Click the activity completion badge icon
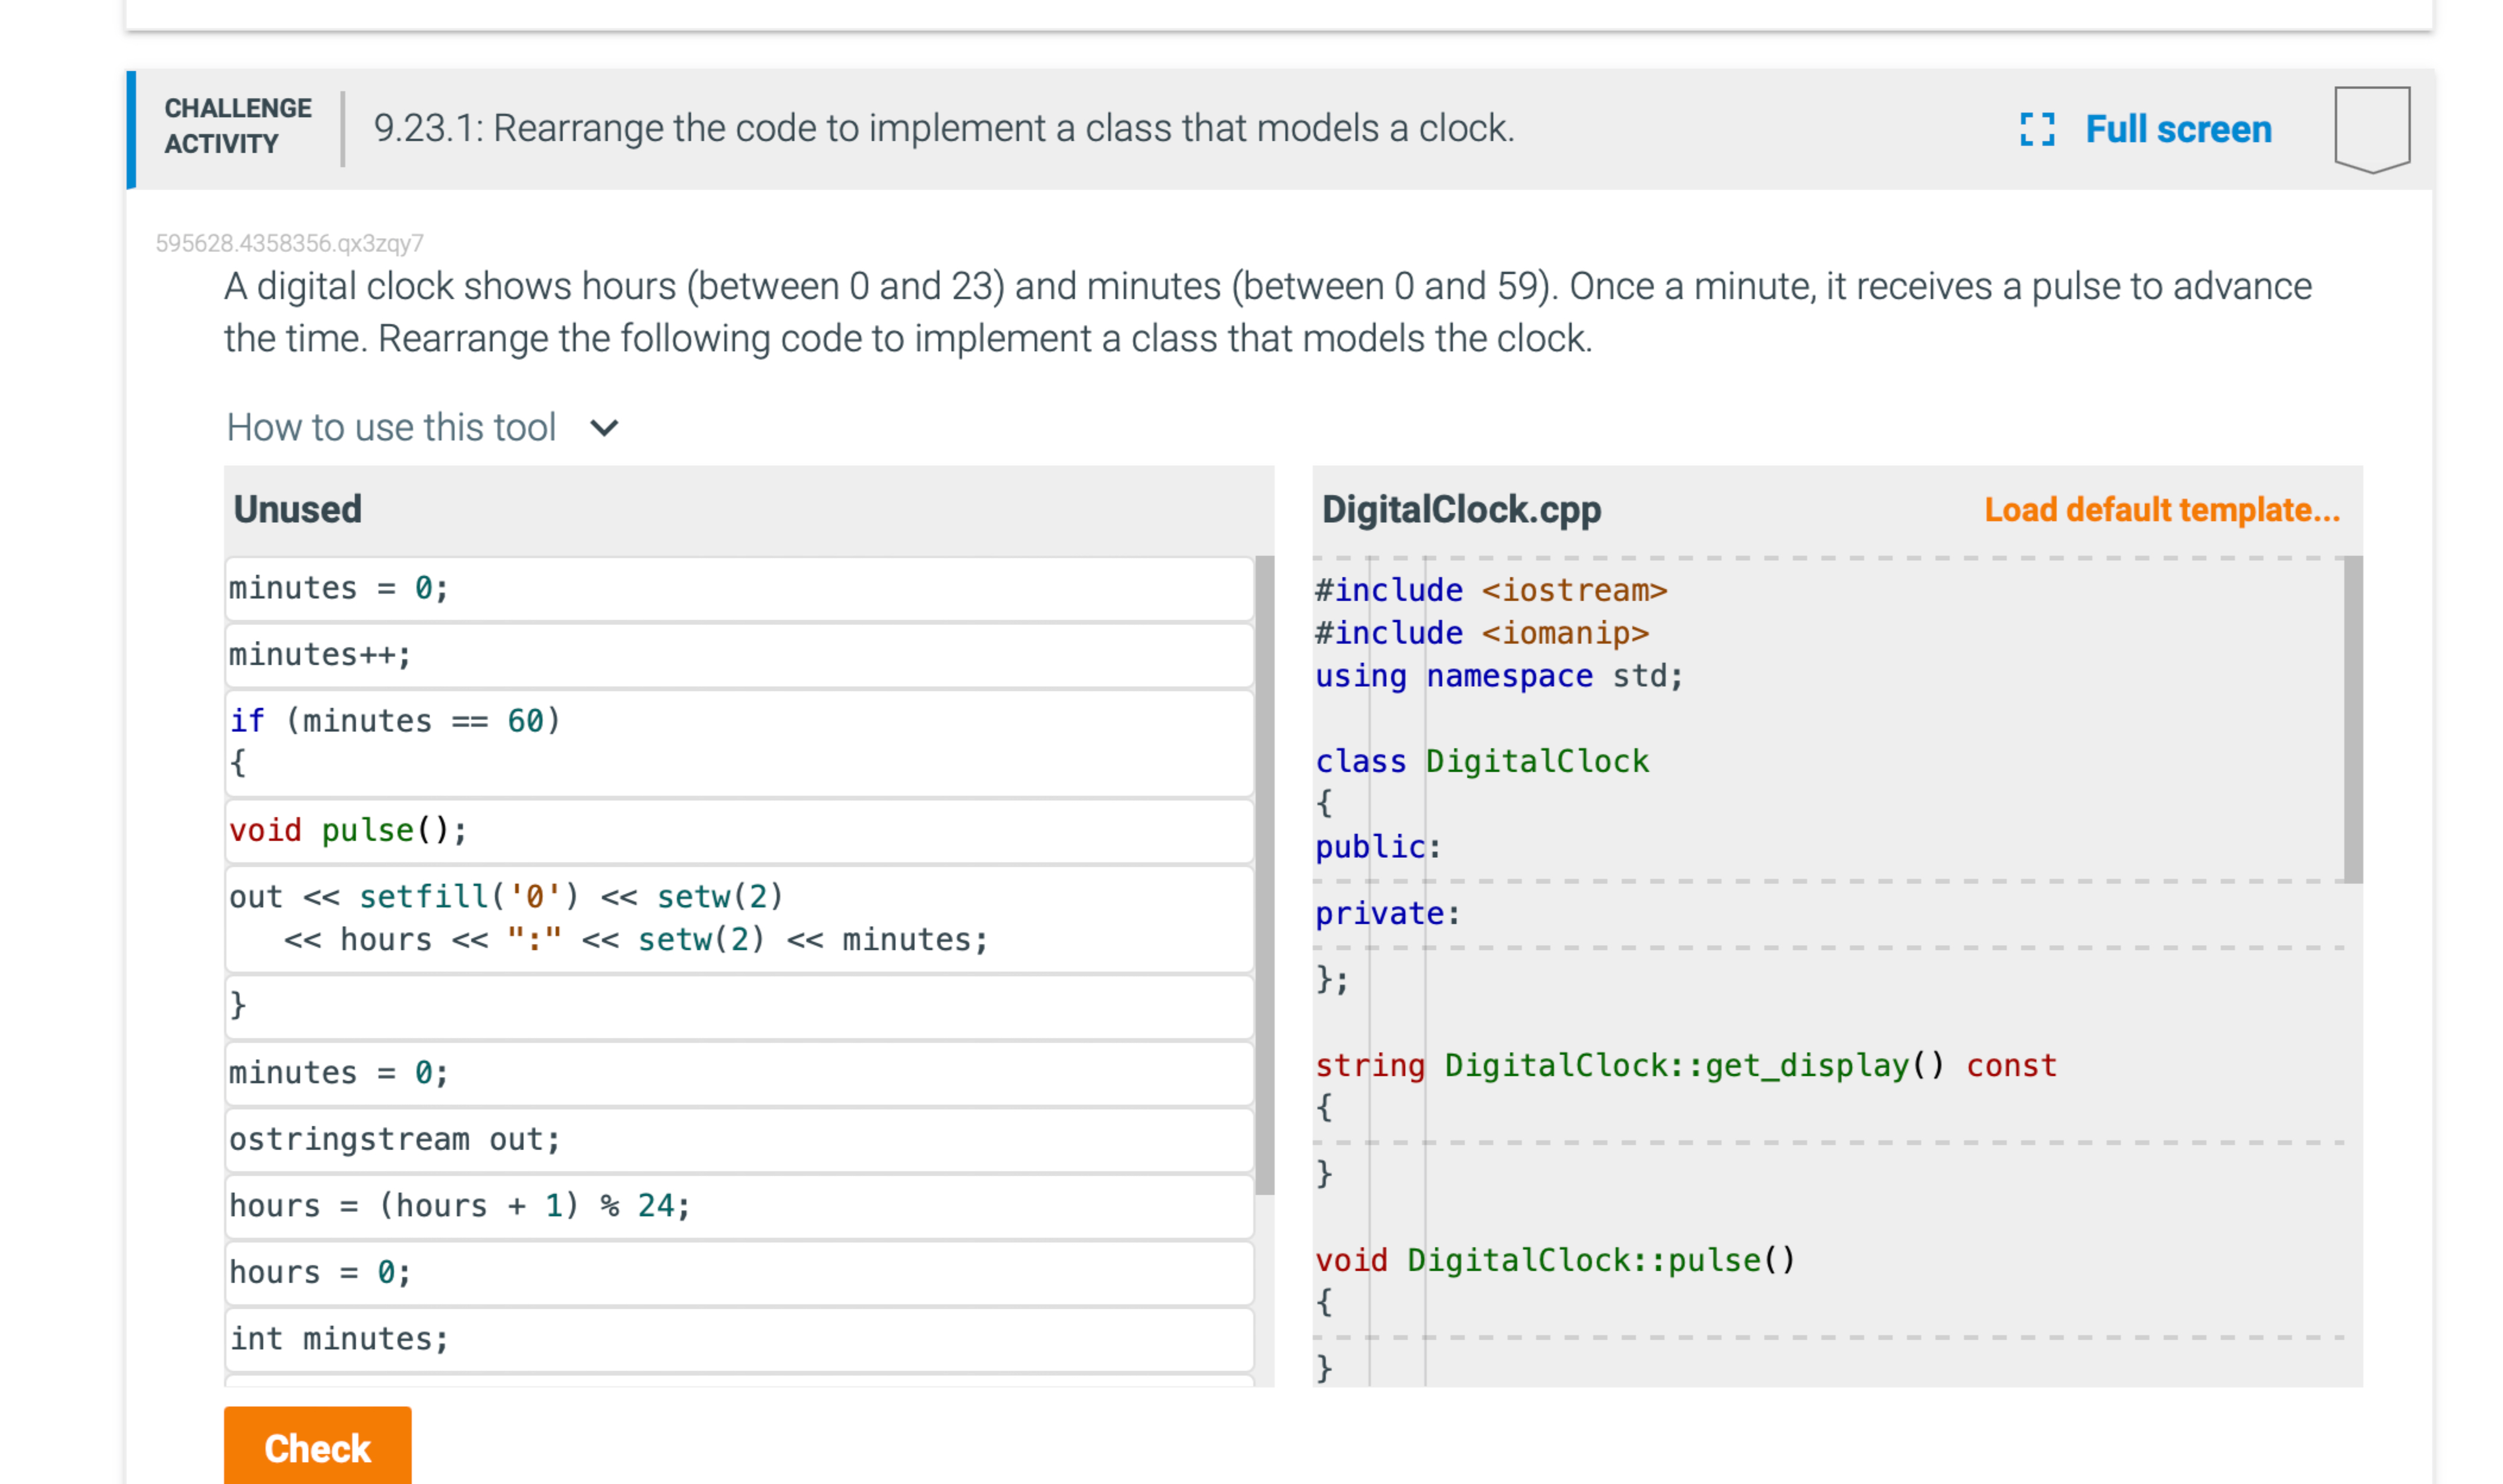The height and width of the screenshot is (1484, 2503). [2372, 129]
